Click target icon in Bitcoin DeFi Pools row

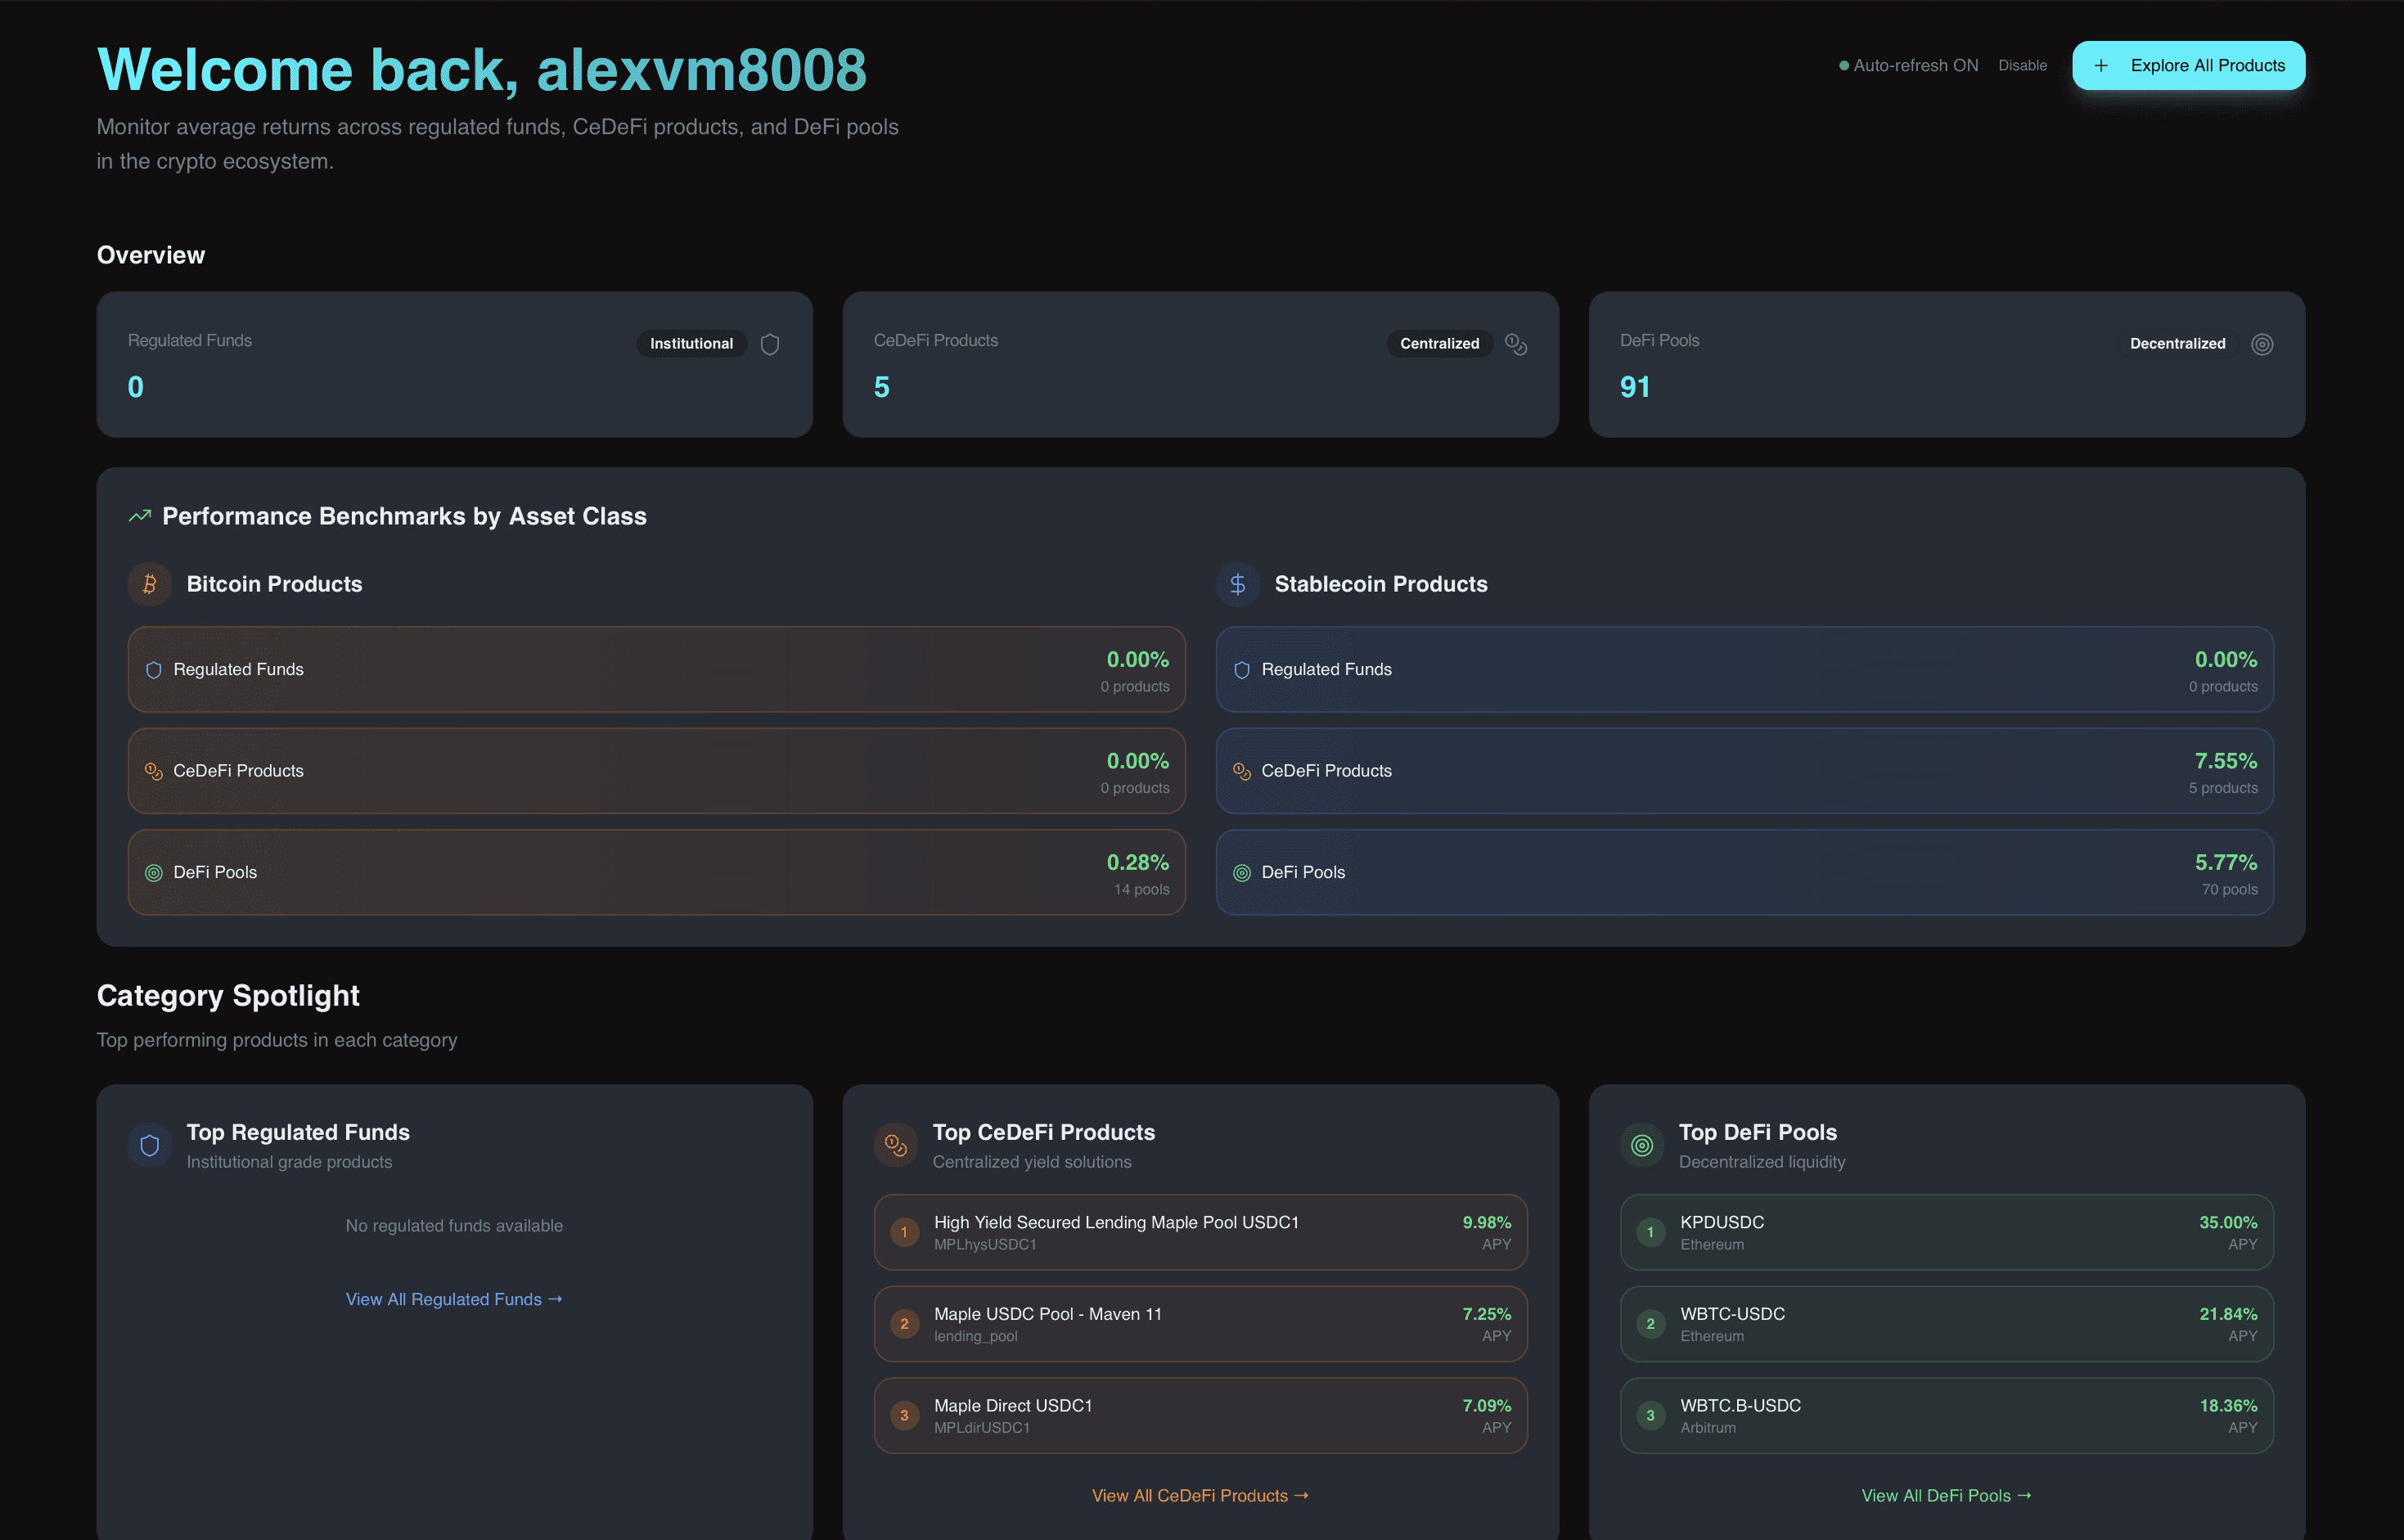pos(154,873)
